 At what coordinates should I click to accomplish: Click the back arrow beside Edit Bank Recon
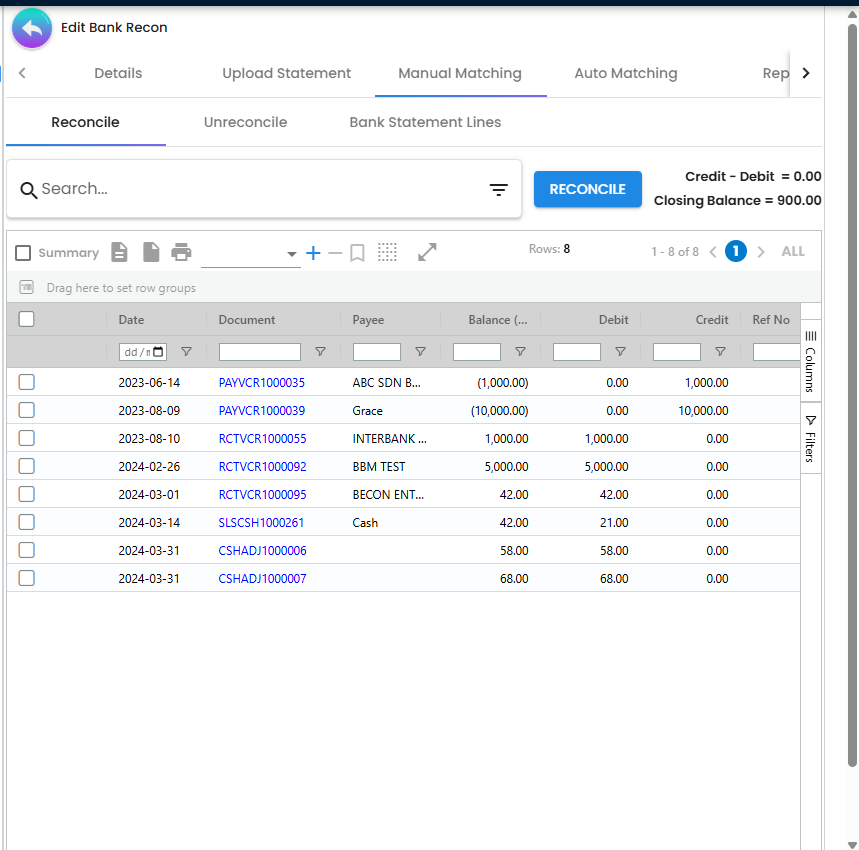(32, 28)
